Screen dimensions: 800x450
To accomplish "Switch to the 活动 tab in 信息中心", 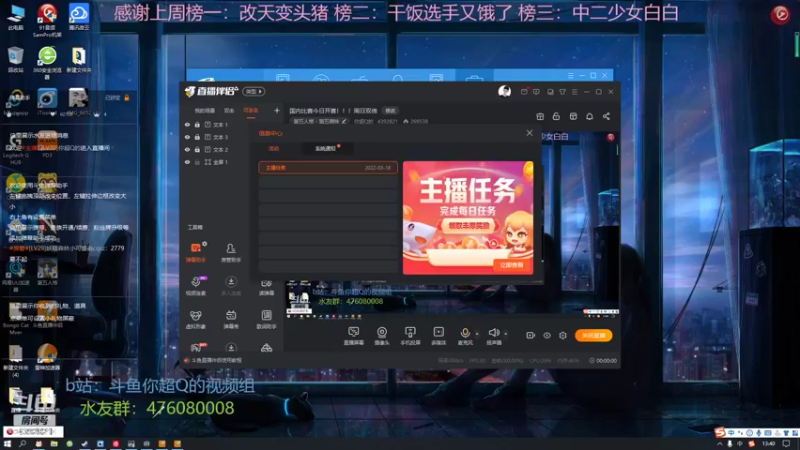I will [x=274, y=148].
